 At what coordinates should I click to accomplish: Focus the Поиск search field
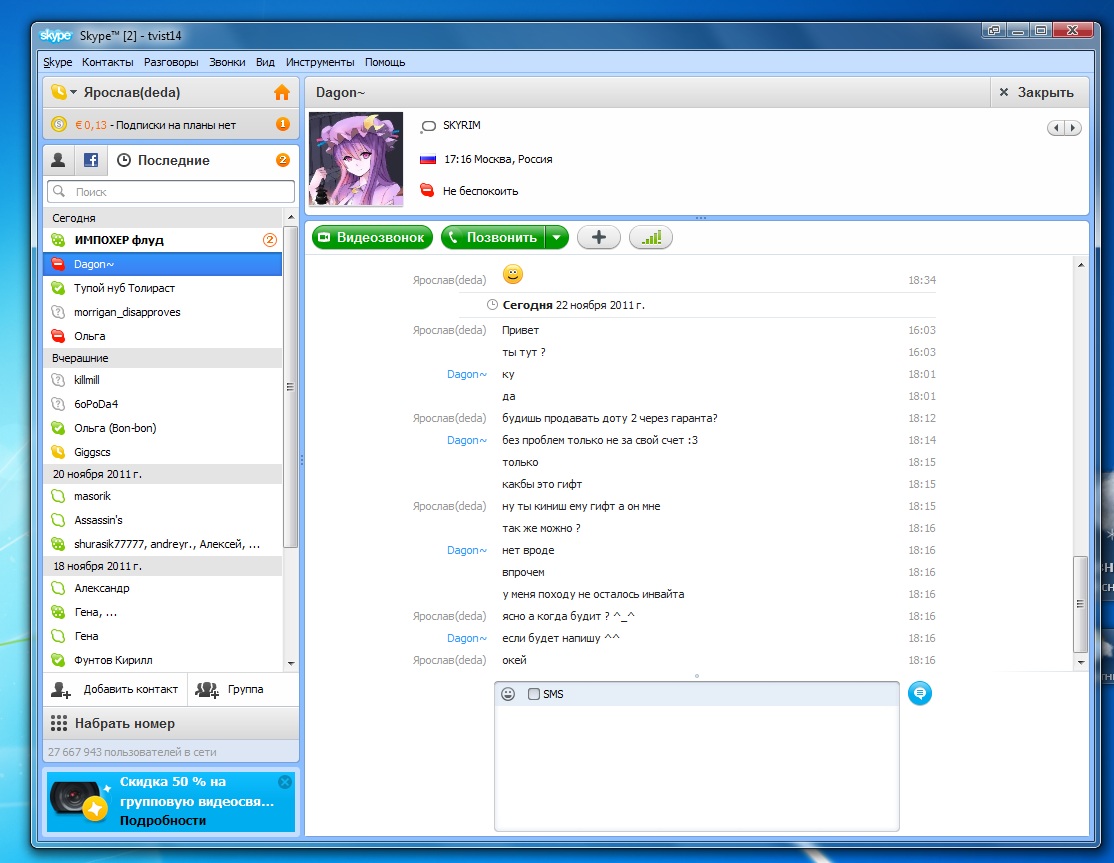(171, 192)
